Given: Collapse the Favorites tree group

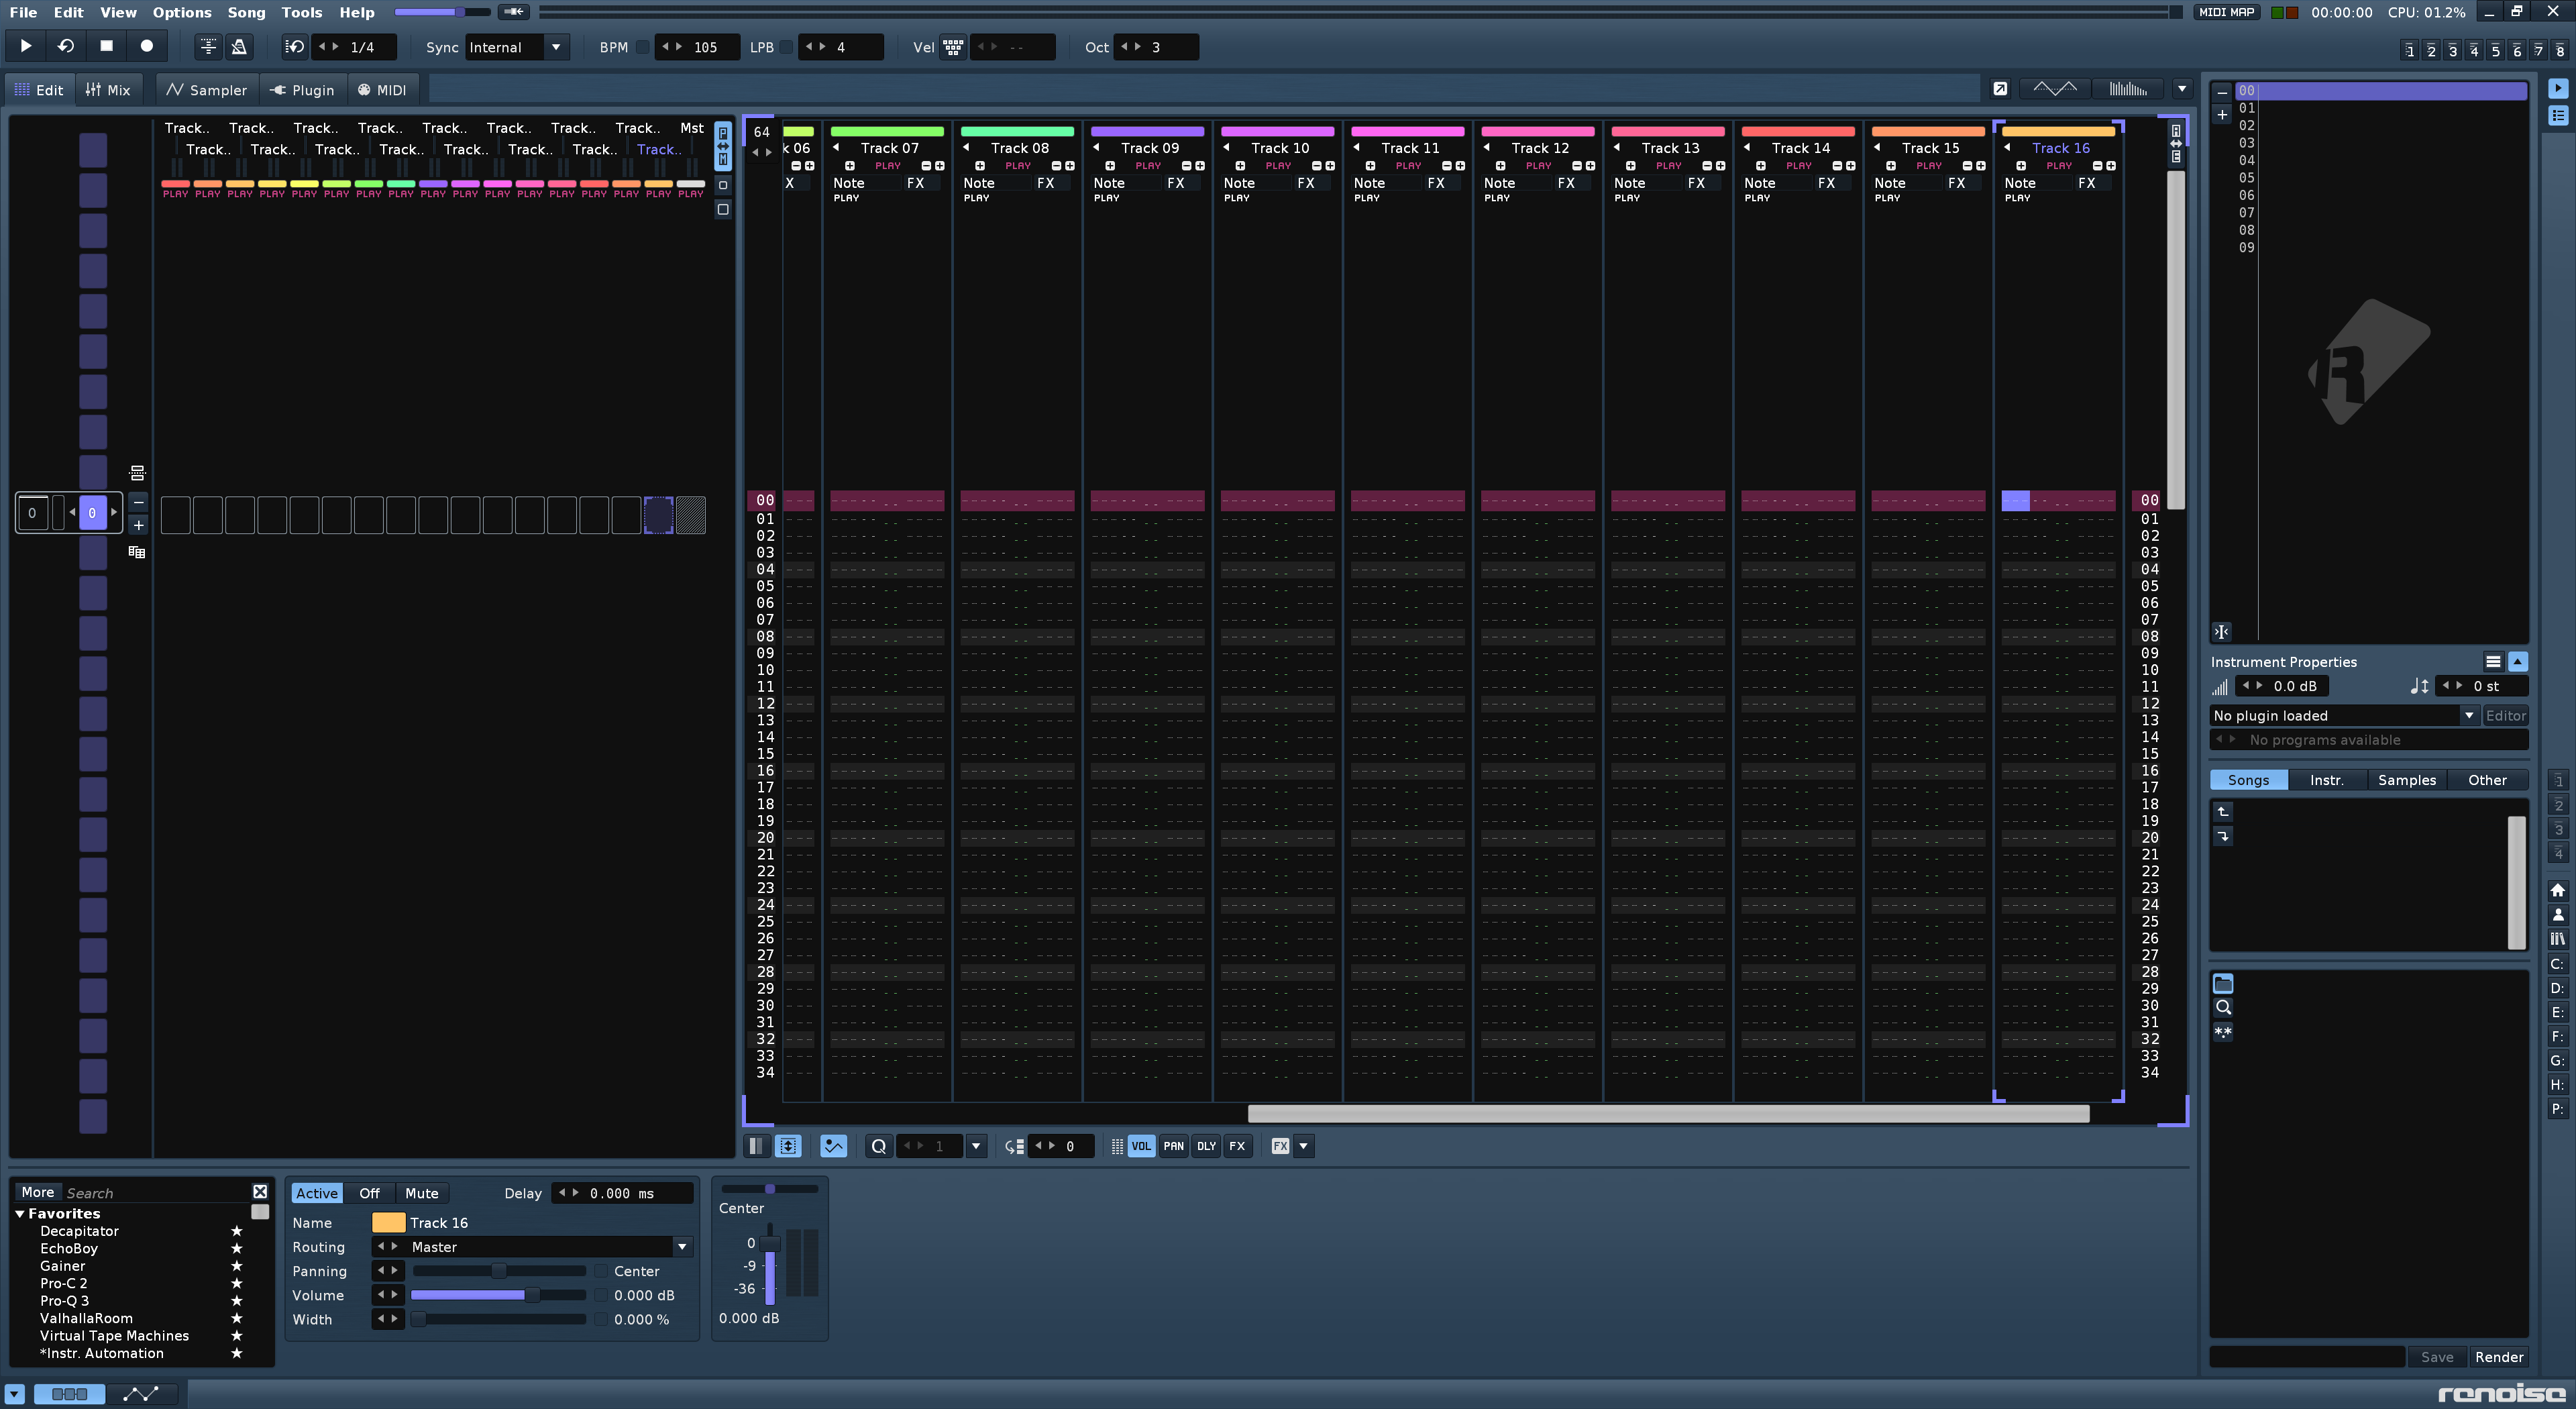Looking at the screenshot, I should click(x=19, y=1213).
